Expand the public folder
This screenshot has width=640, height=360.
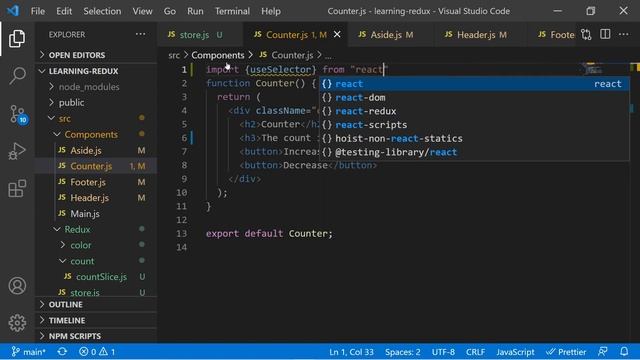pos(96,102)
